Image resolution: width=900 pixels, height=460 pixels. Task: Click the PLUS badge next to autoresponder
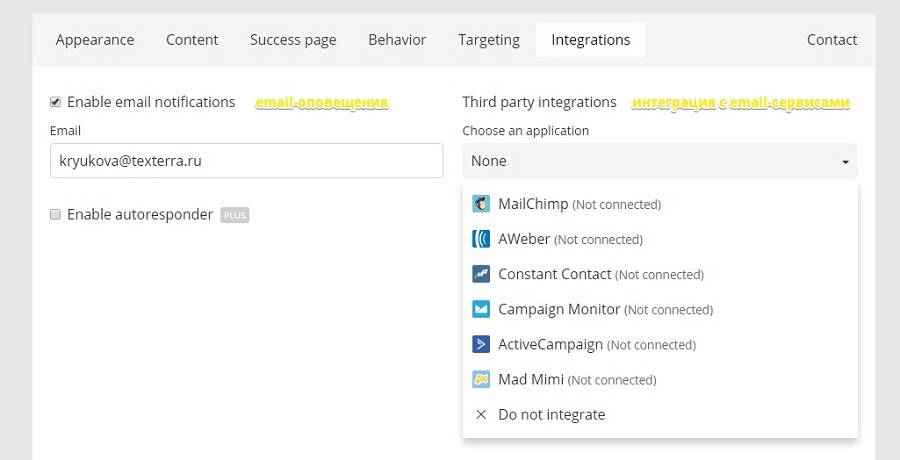pos(235,215)
